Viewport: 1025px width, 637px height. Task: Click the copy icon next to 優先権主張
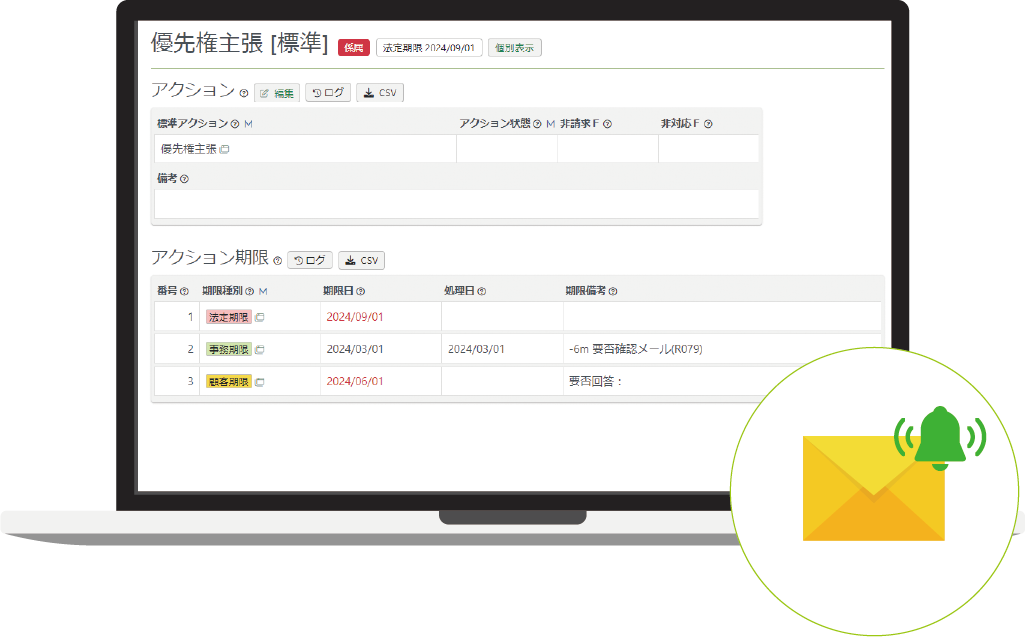(224, 149)
